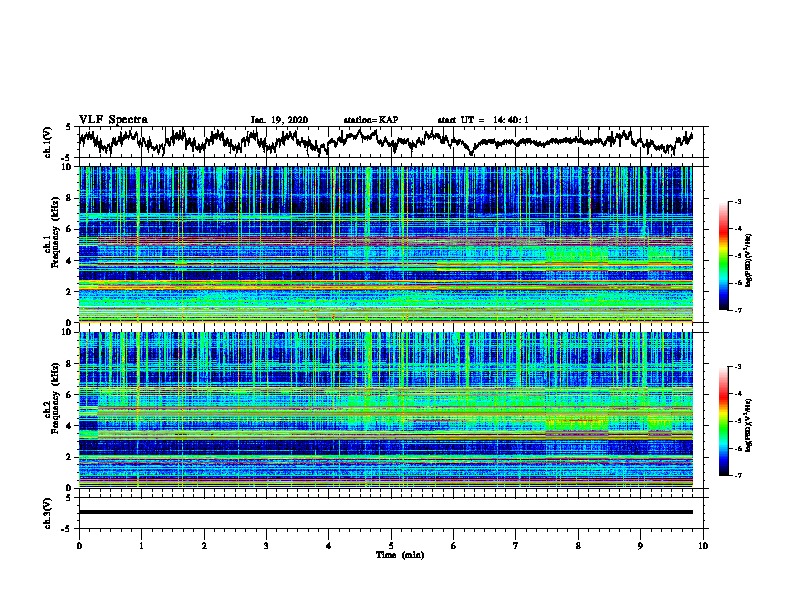Screen dimensions: 792x612
Task: Click the "VLF Spectra" title text
Action: click(113, 120)
